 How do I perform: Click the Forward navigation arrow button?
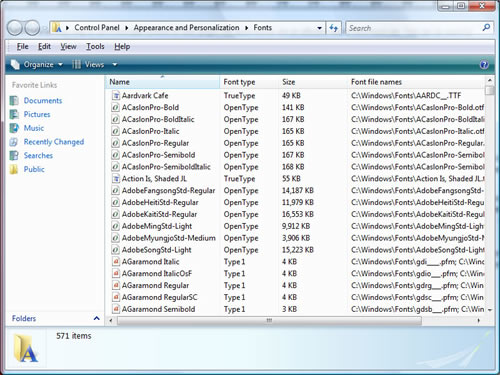click(32, 28)
